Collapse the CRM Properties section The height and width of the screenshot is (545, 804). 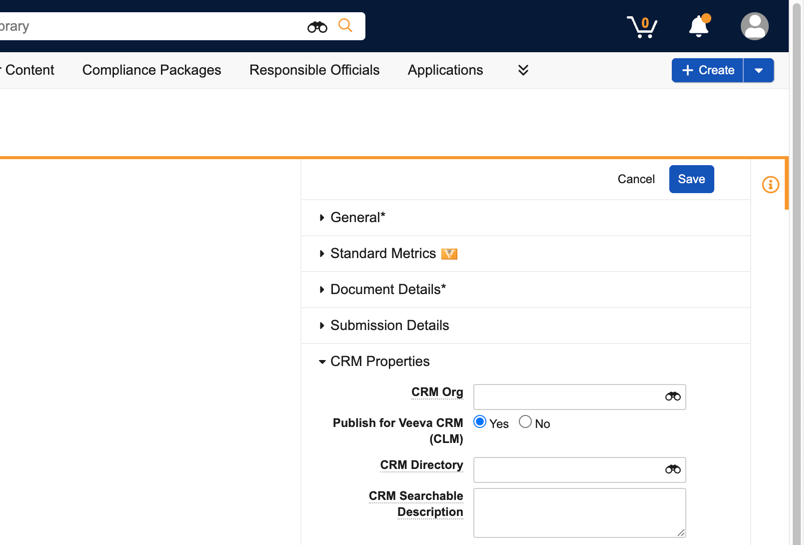click(379, 361)
